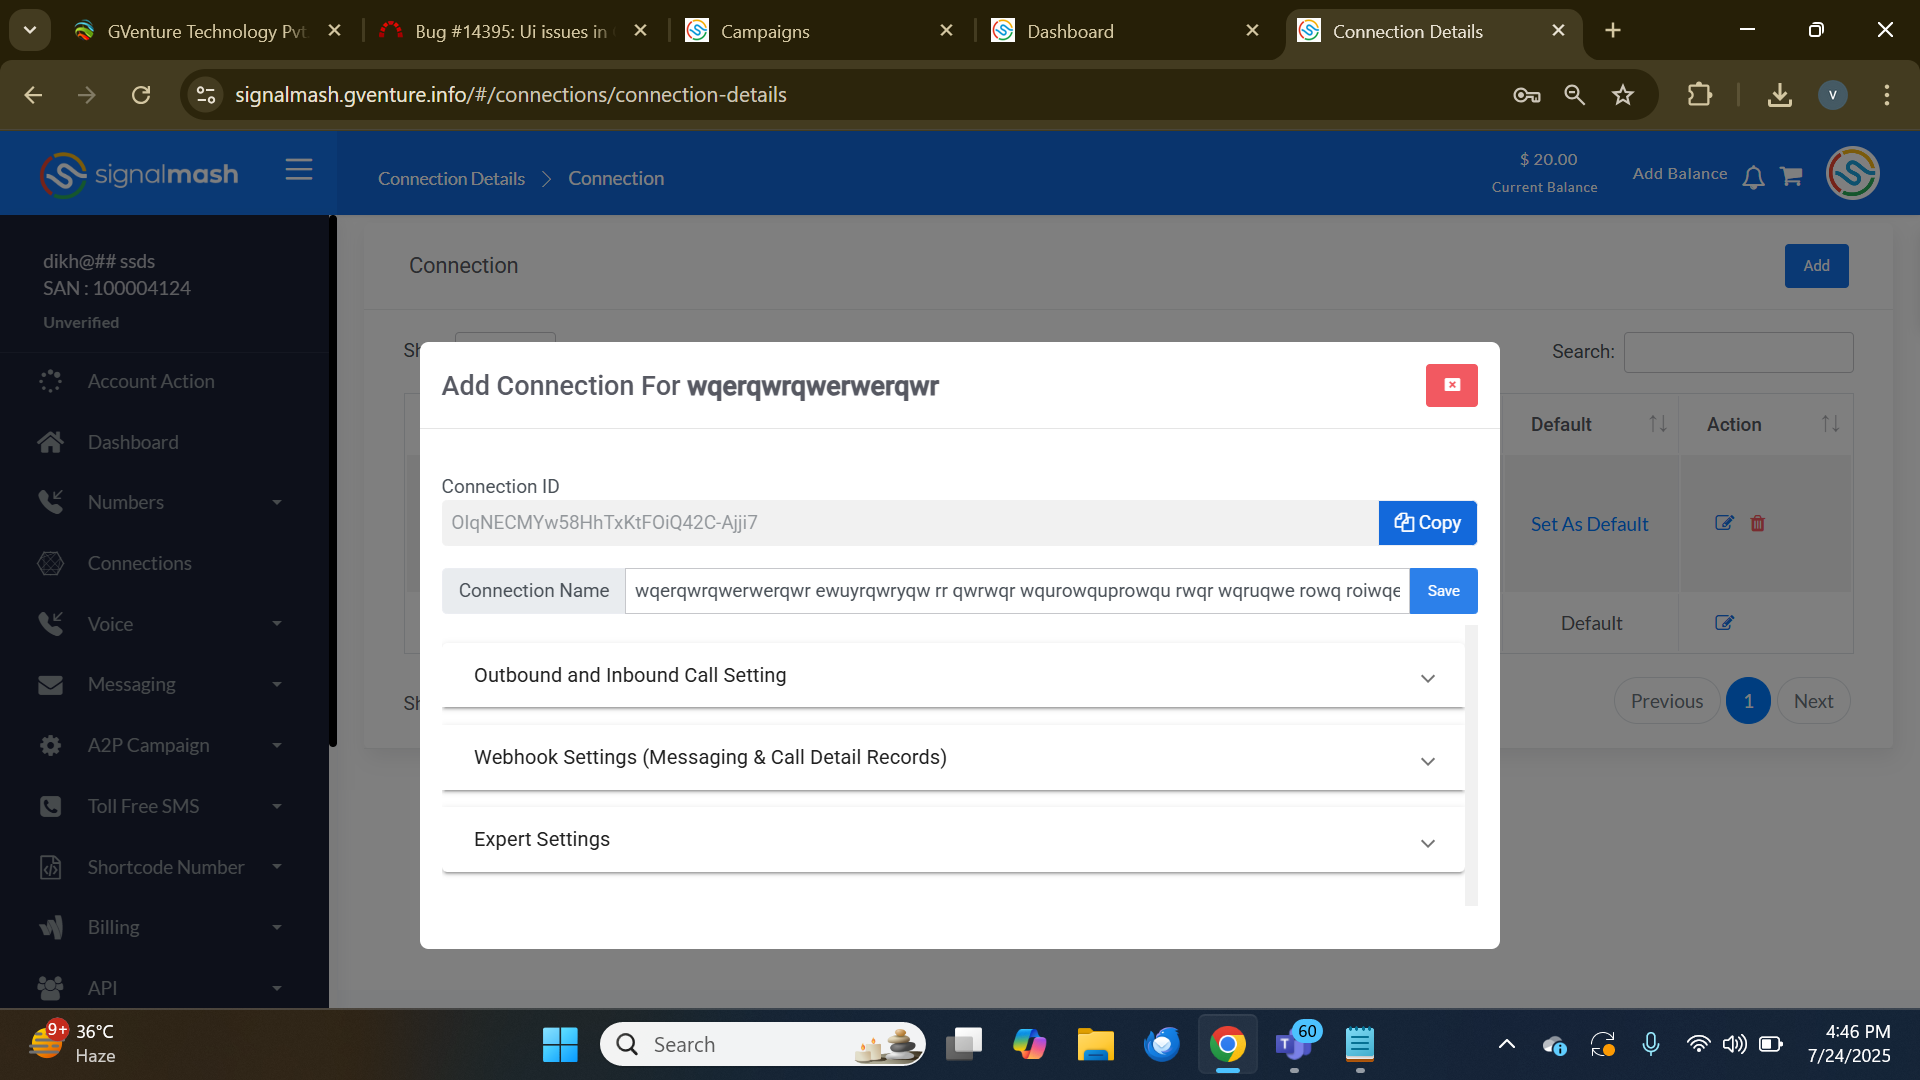This screenshot has width=1920, height=1080.
Task: Click the edit icon beside Set As Default
Action: [x=1724, y=523]
